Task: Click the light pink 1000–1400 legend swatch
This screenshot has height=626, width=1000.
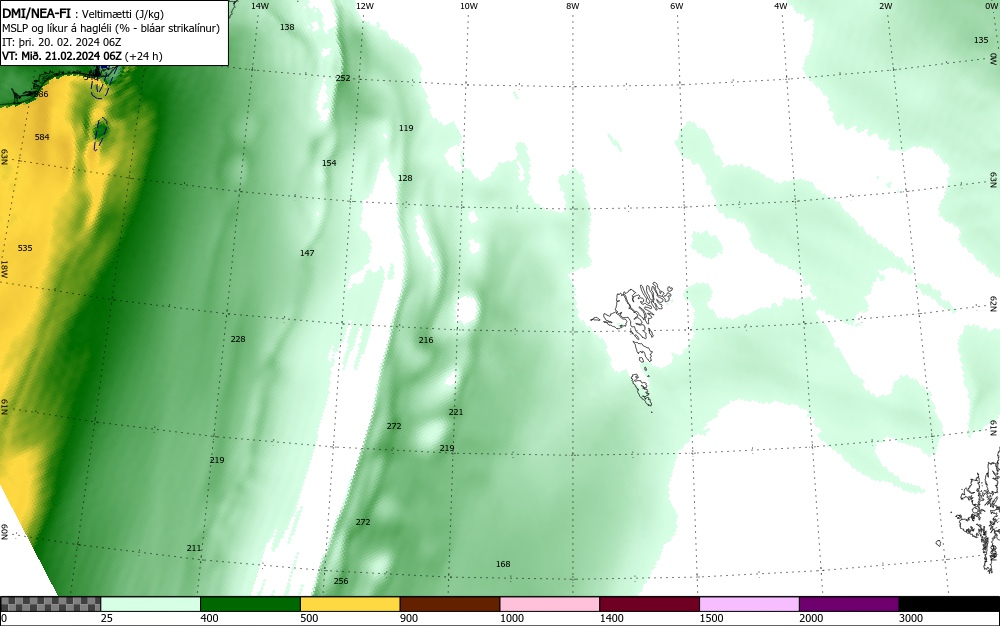Action: point(550,604)
